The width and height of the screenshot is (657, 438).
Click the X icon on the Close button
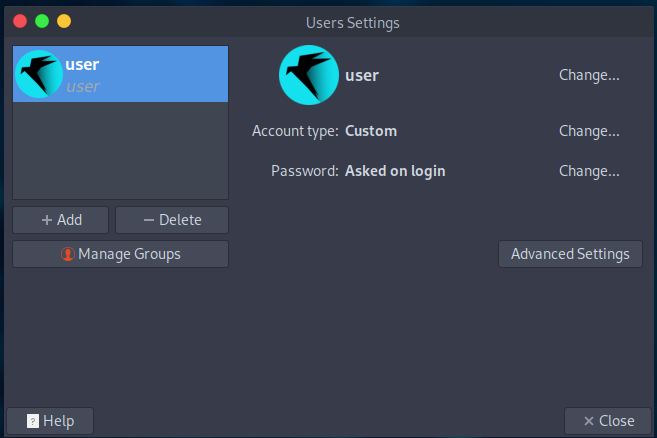tap(589, 421)
